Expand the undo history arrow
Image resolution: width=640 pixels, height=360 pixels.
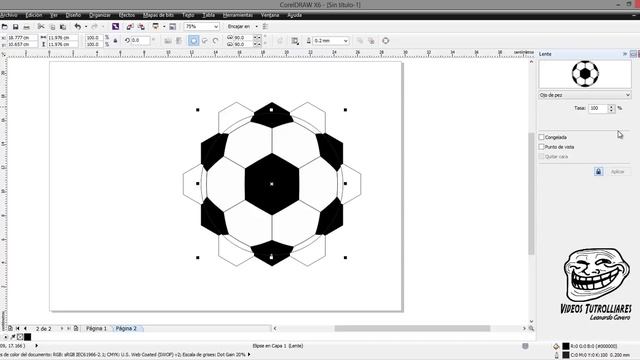pyautogui.click(x=86, y=27)
